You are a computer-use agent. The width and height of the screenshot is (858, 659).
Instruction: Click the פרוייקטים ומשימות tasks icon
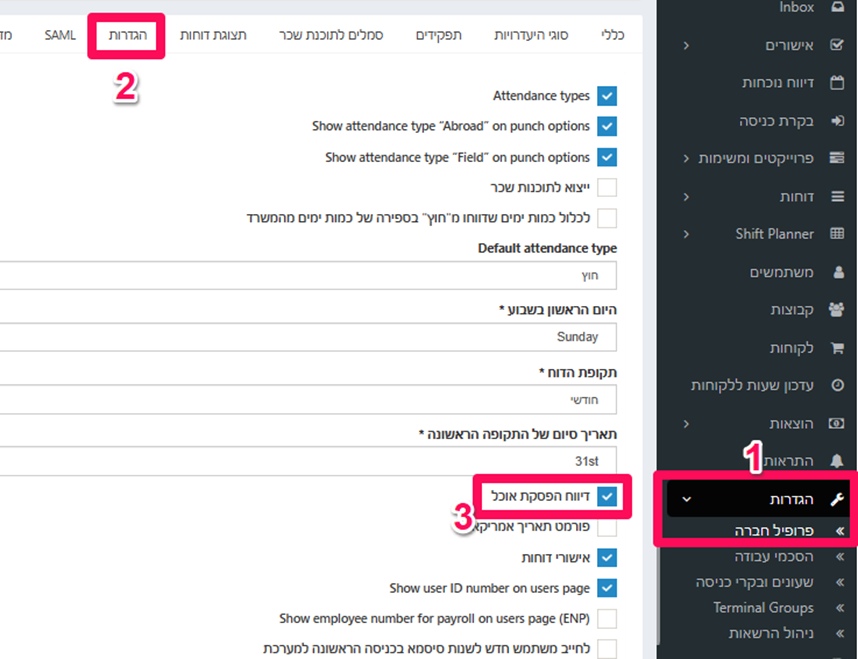pos(837,158)
